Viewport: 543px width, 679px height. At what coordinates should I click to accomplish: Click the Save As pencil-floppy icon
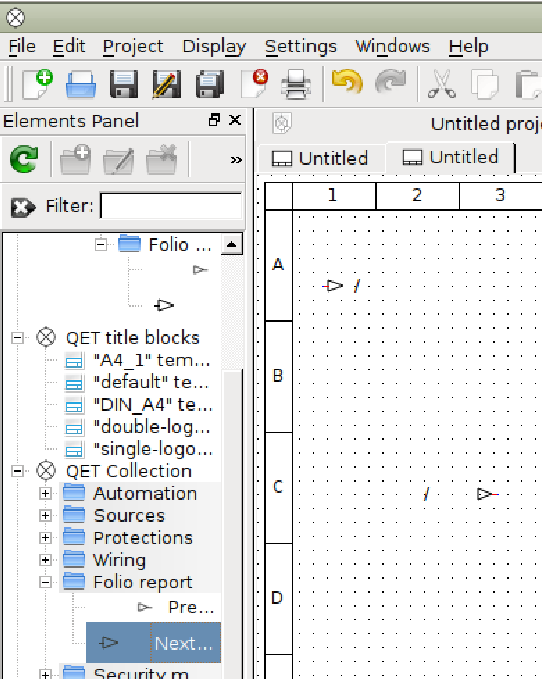click(167, 84)
